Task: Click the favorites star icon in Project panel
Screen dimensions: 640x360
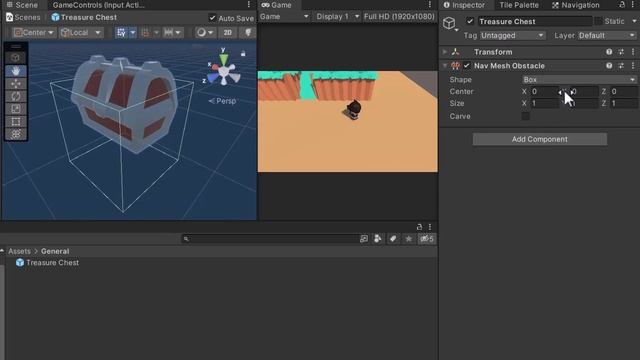Action: pos(408,239)
